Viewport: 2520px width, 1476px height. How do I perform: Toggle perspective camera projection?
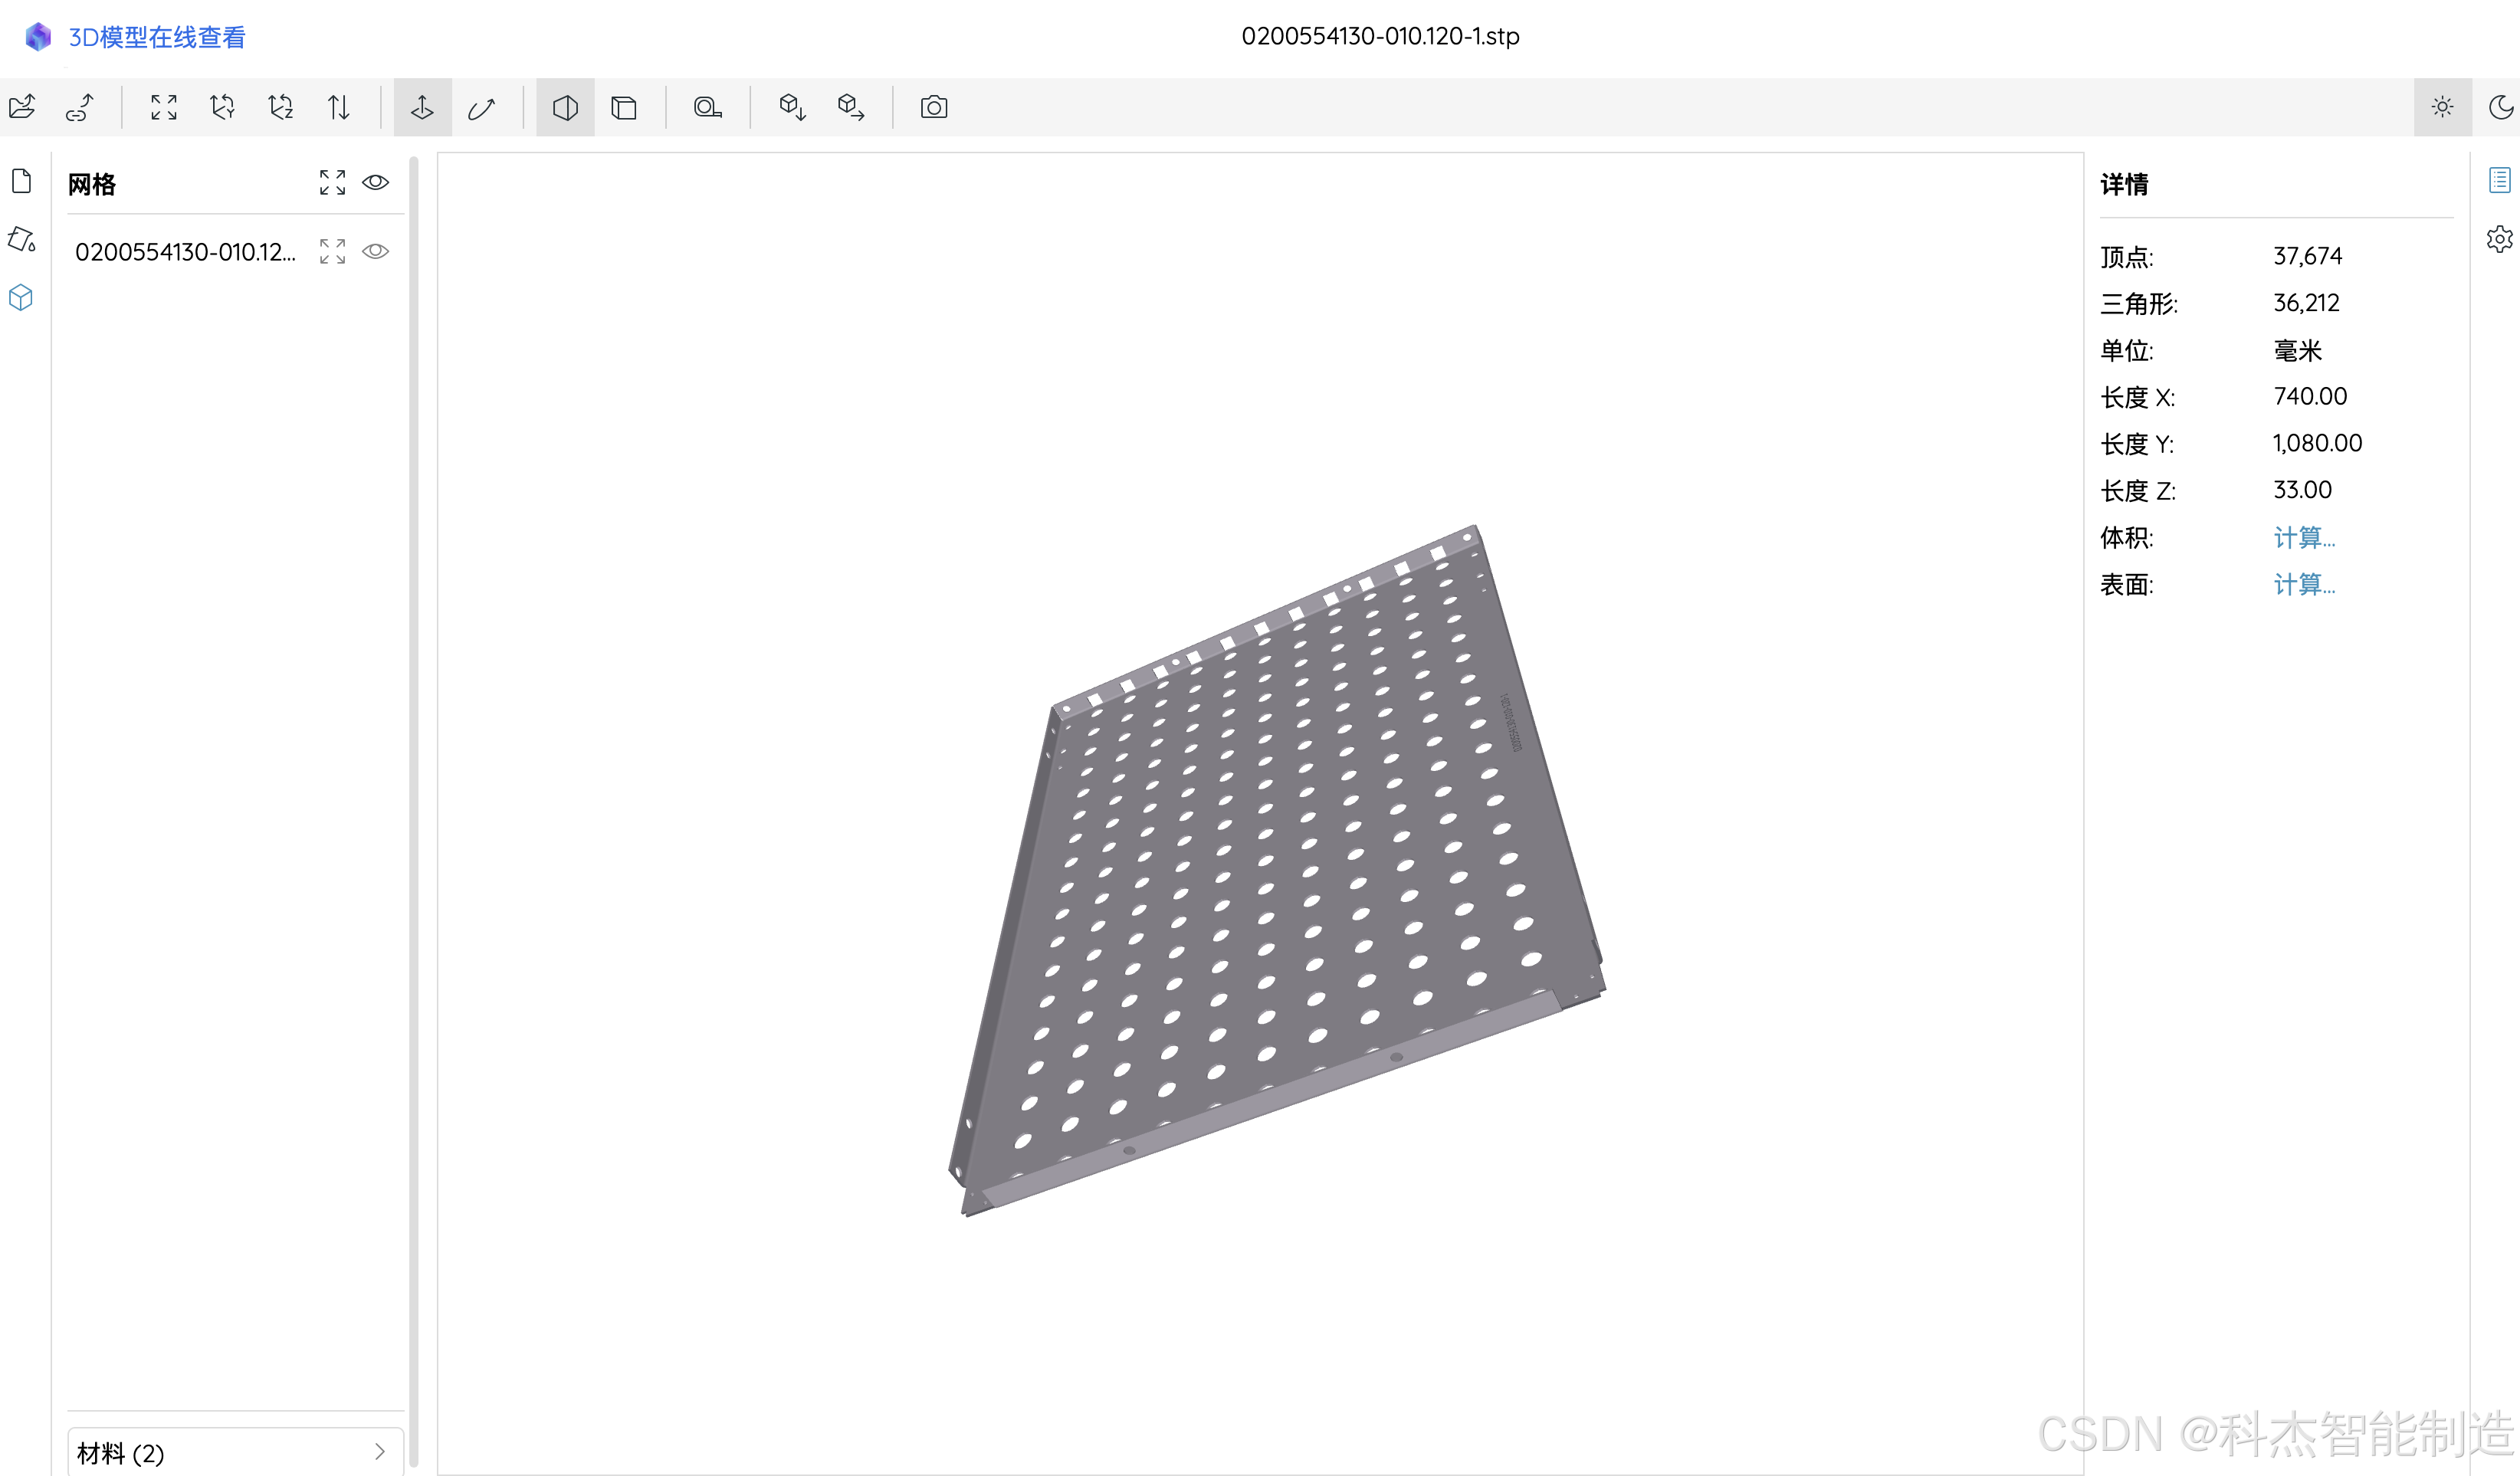click(565, 107)
